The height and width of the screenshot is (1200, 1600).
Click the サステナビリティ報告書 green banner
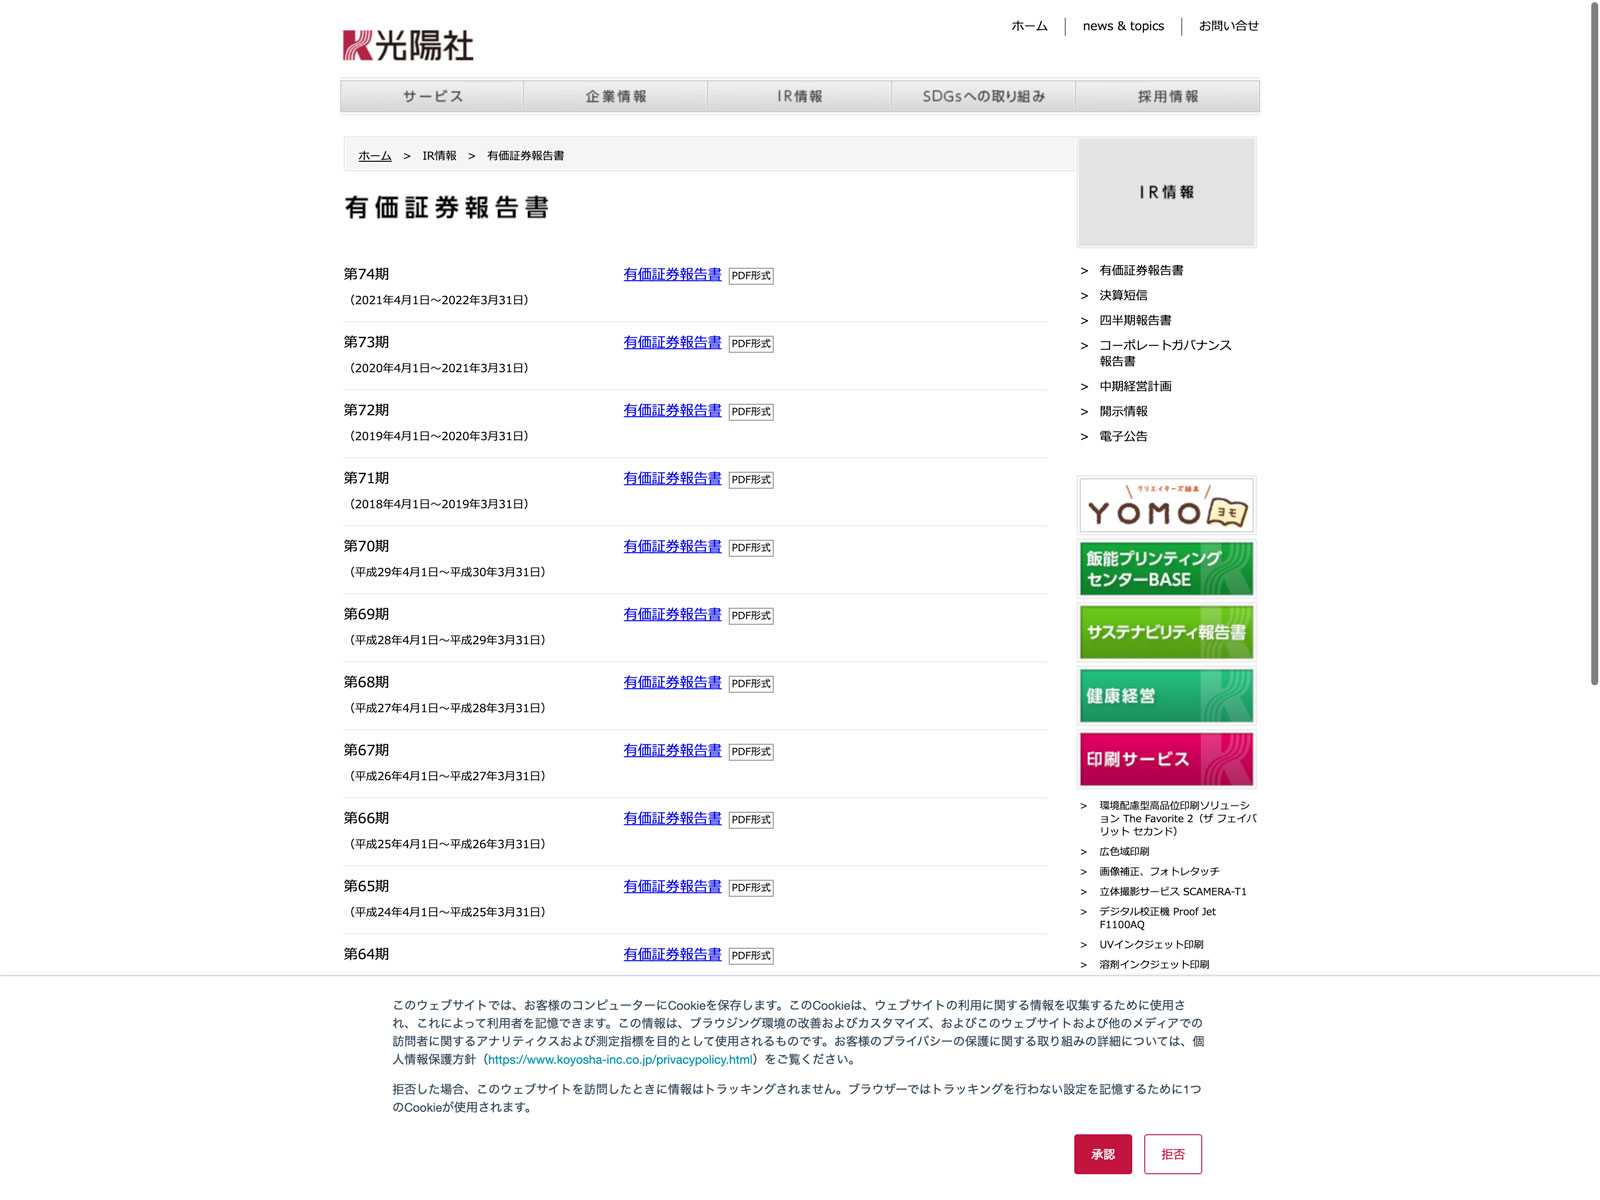click(x=1166, y=632)
